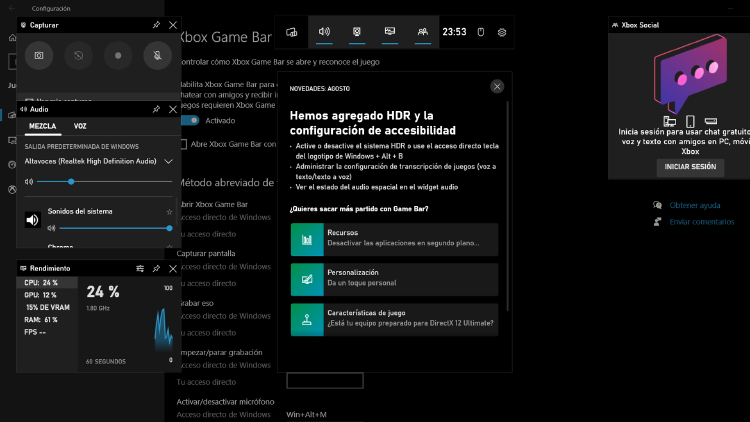Toggle the Xbox Social widget from the Game Bar
Viewport: 750px width, 422px height.
coord(423,32)
